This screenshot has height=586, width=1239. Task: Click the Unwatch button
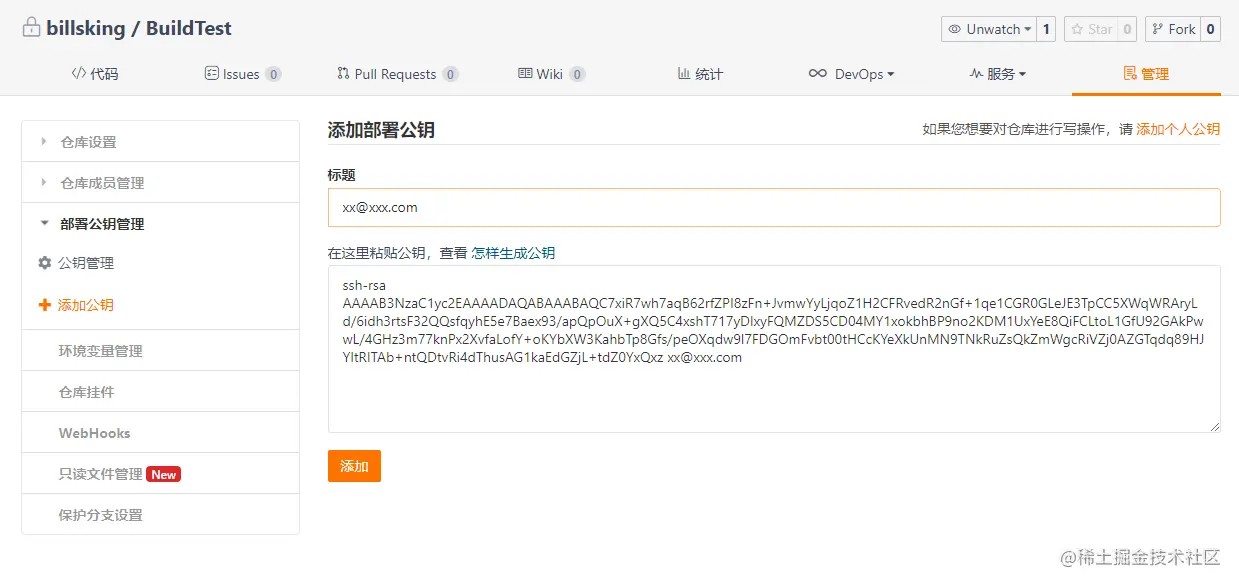click(988, 29)
